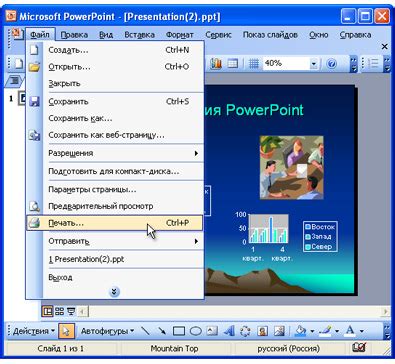This screenshot has width=395, height=364.
Task: Select the clip art meeting picture on slide
Action: (x=292, y=167)
